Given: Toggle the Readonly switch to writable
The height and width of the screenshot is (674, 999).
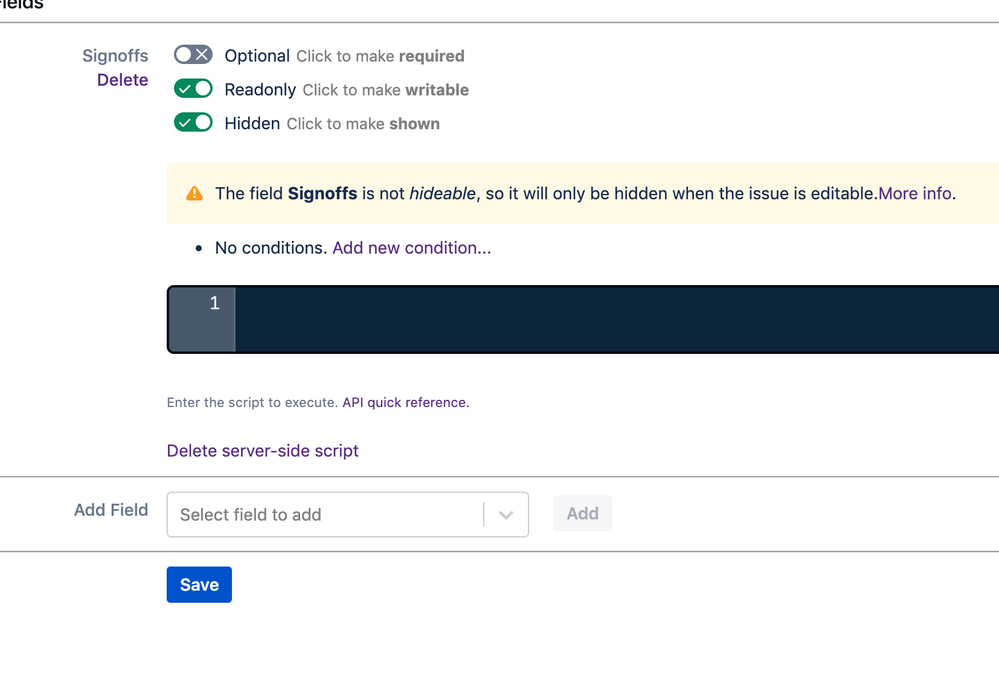Looking at the screenshot, I should tap(193, 89).
